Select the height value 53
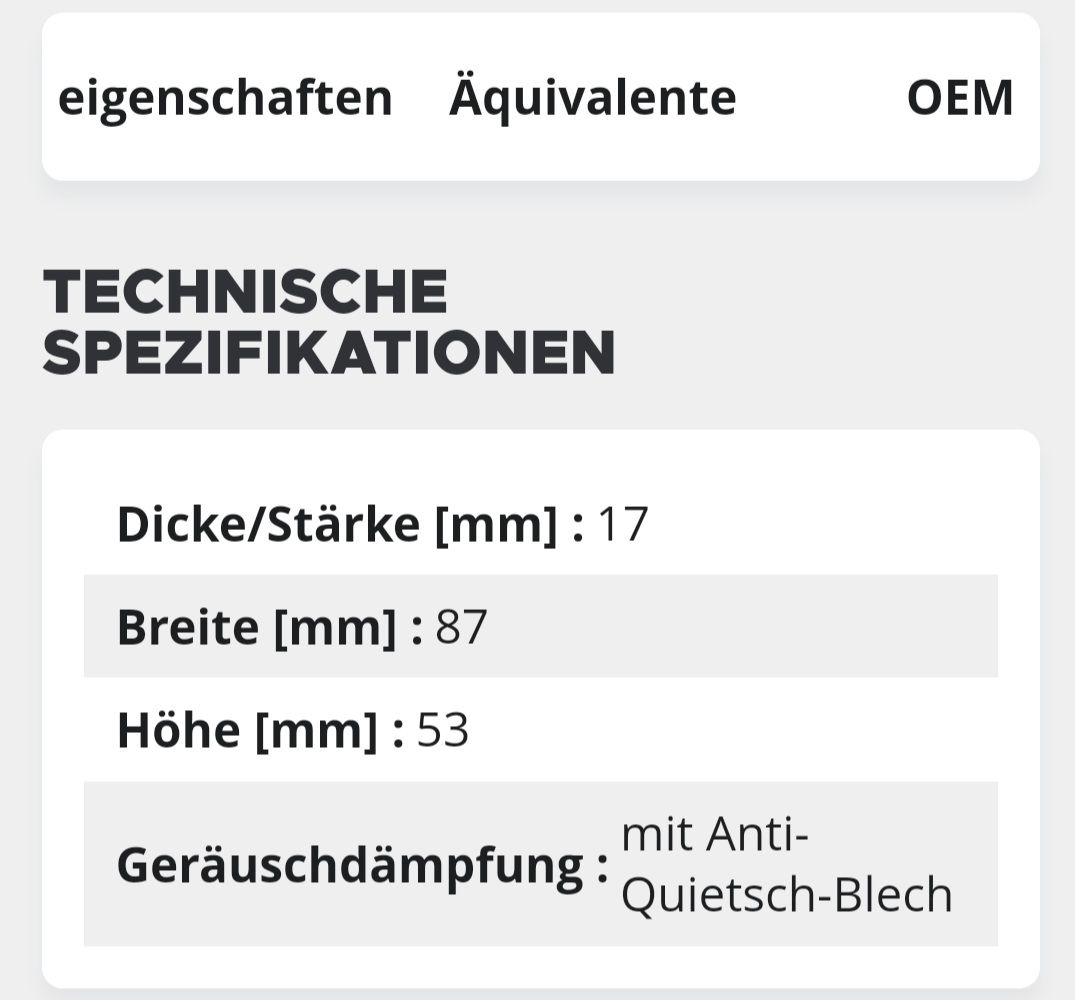The width and height of the screenshot is (1075, 1000). pyautogui.click(x=442, y=730)
